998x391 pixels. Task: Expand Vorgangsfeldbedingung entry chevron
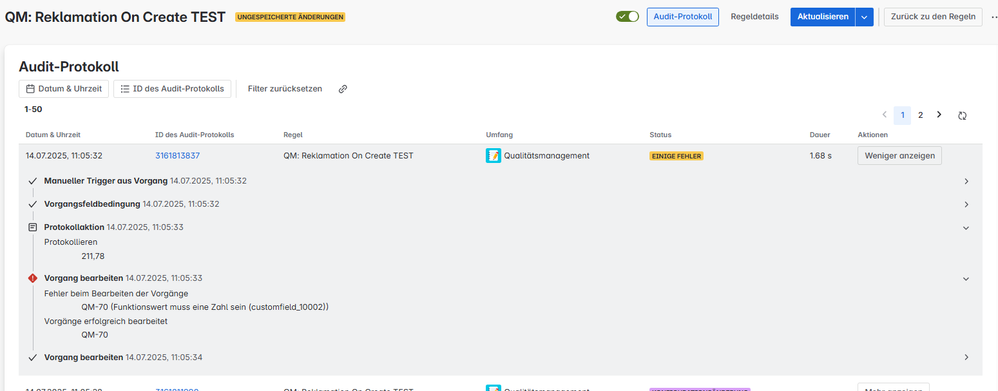966,204
